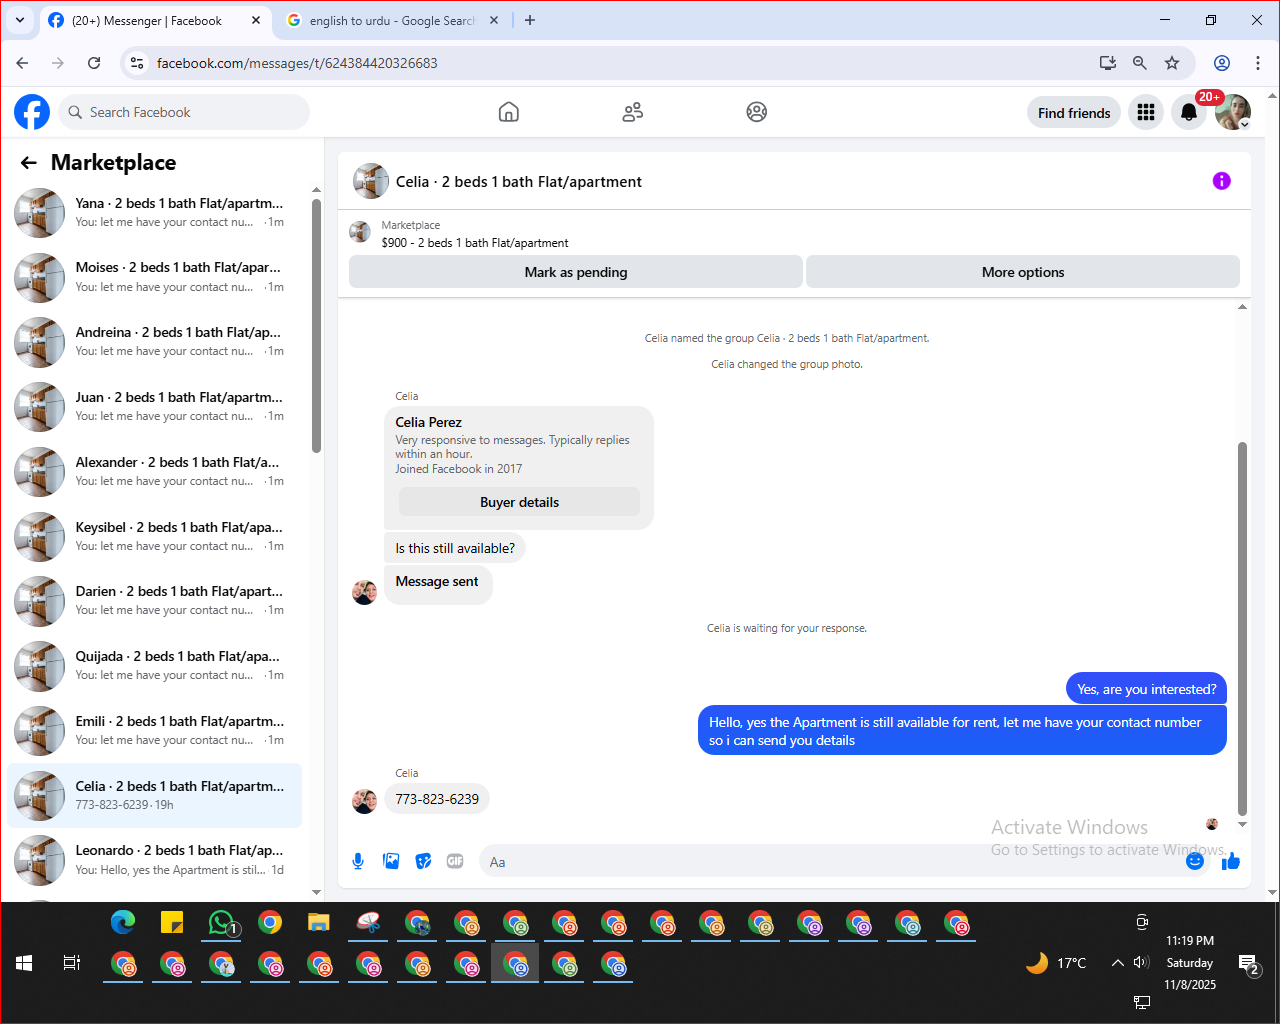Reload the page

[94, 63]
